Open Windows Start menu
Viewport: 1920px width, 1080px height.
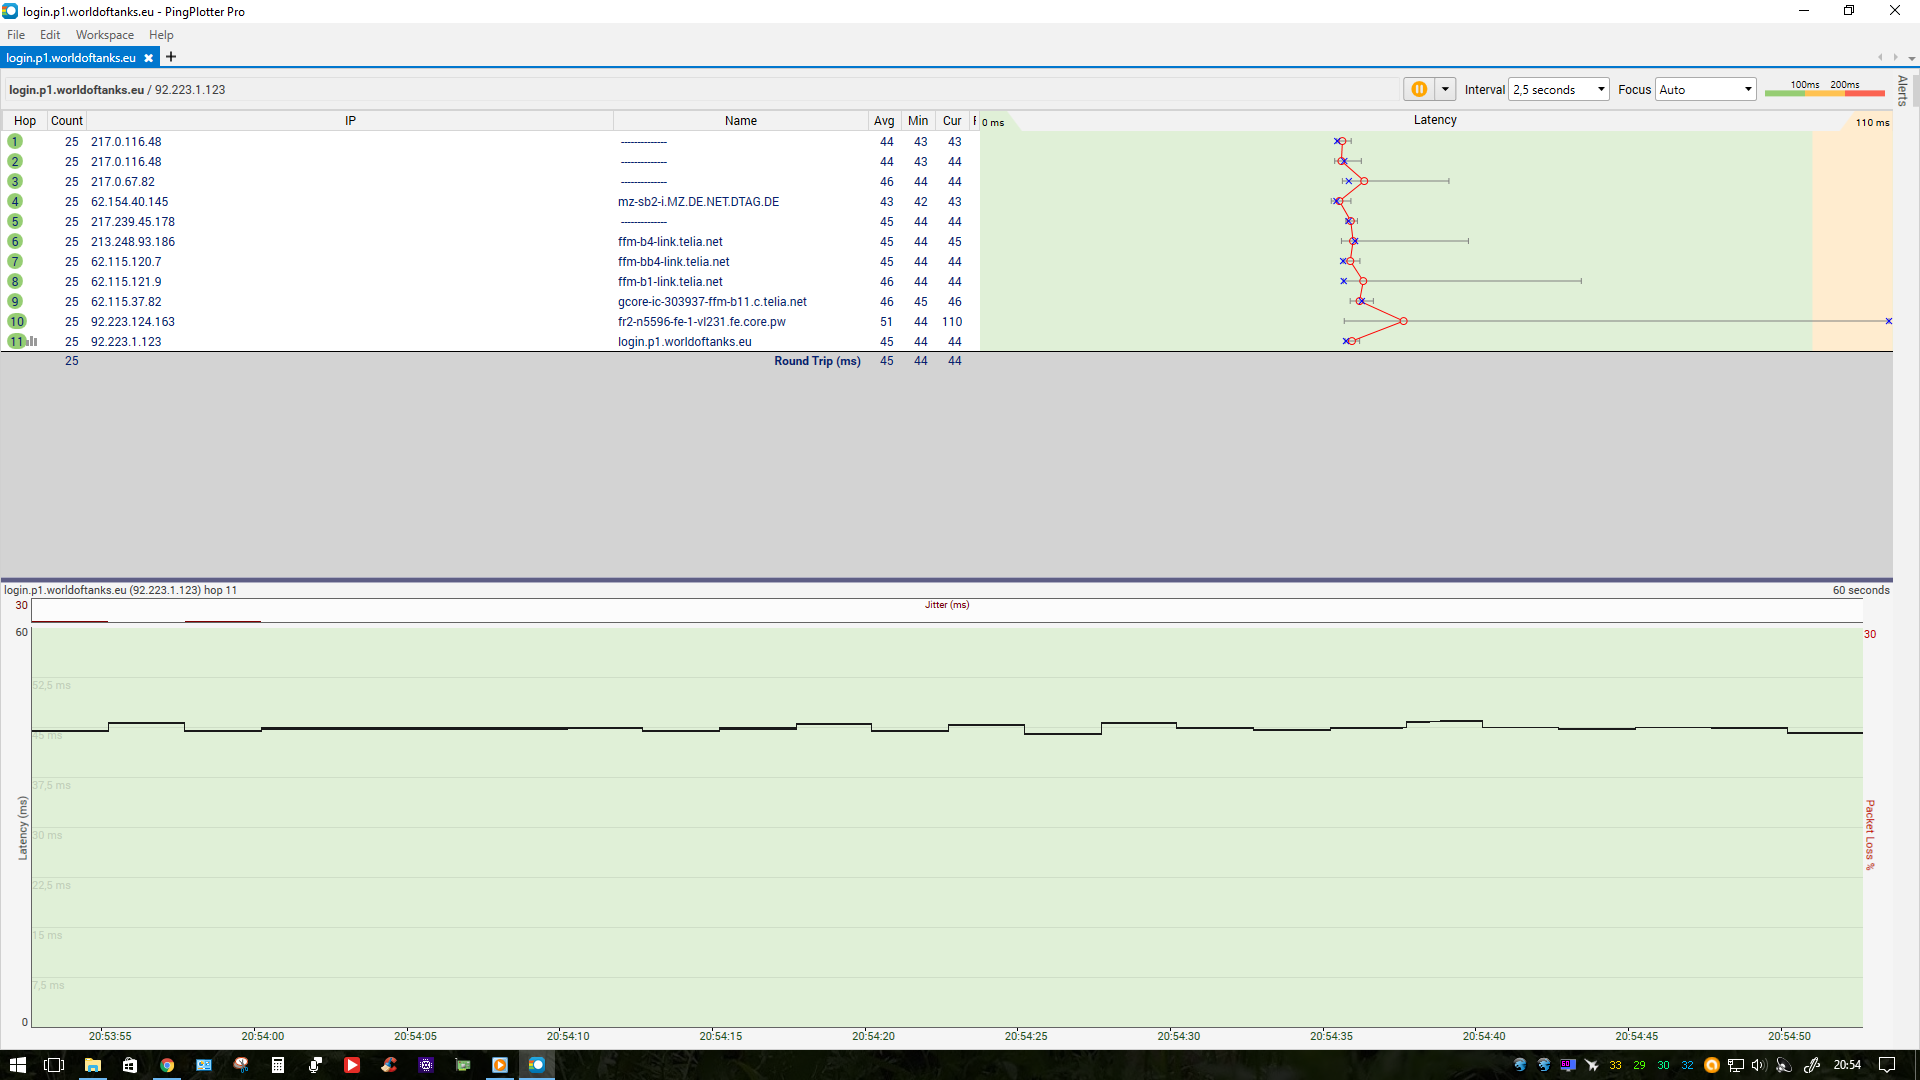17,1065
